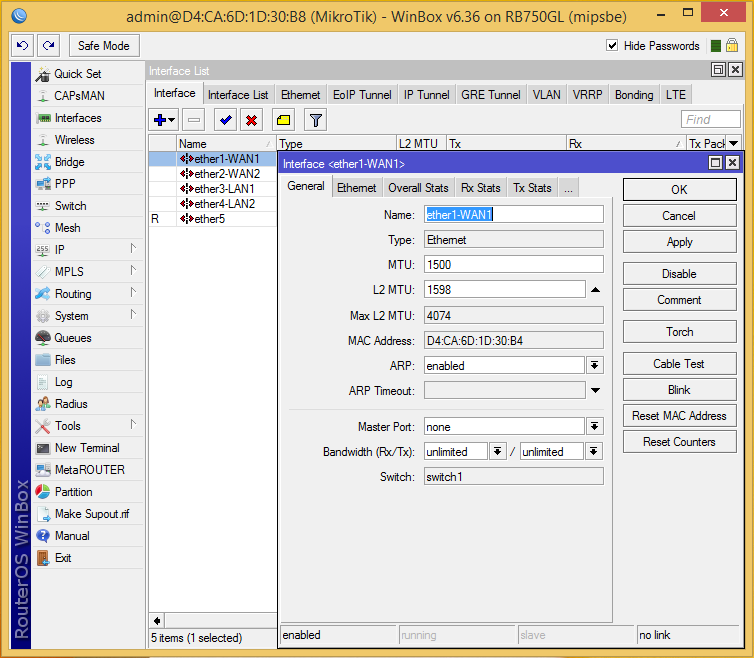Open Master Port dropdown
The image size is (754, 658).
[x=595, y=427]
